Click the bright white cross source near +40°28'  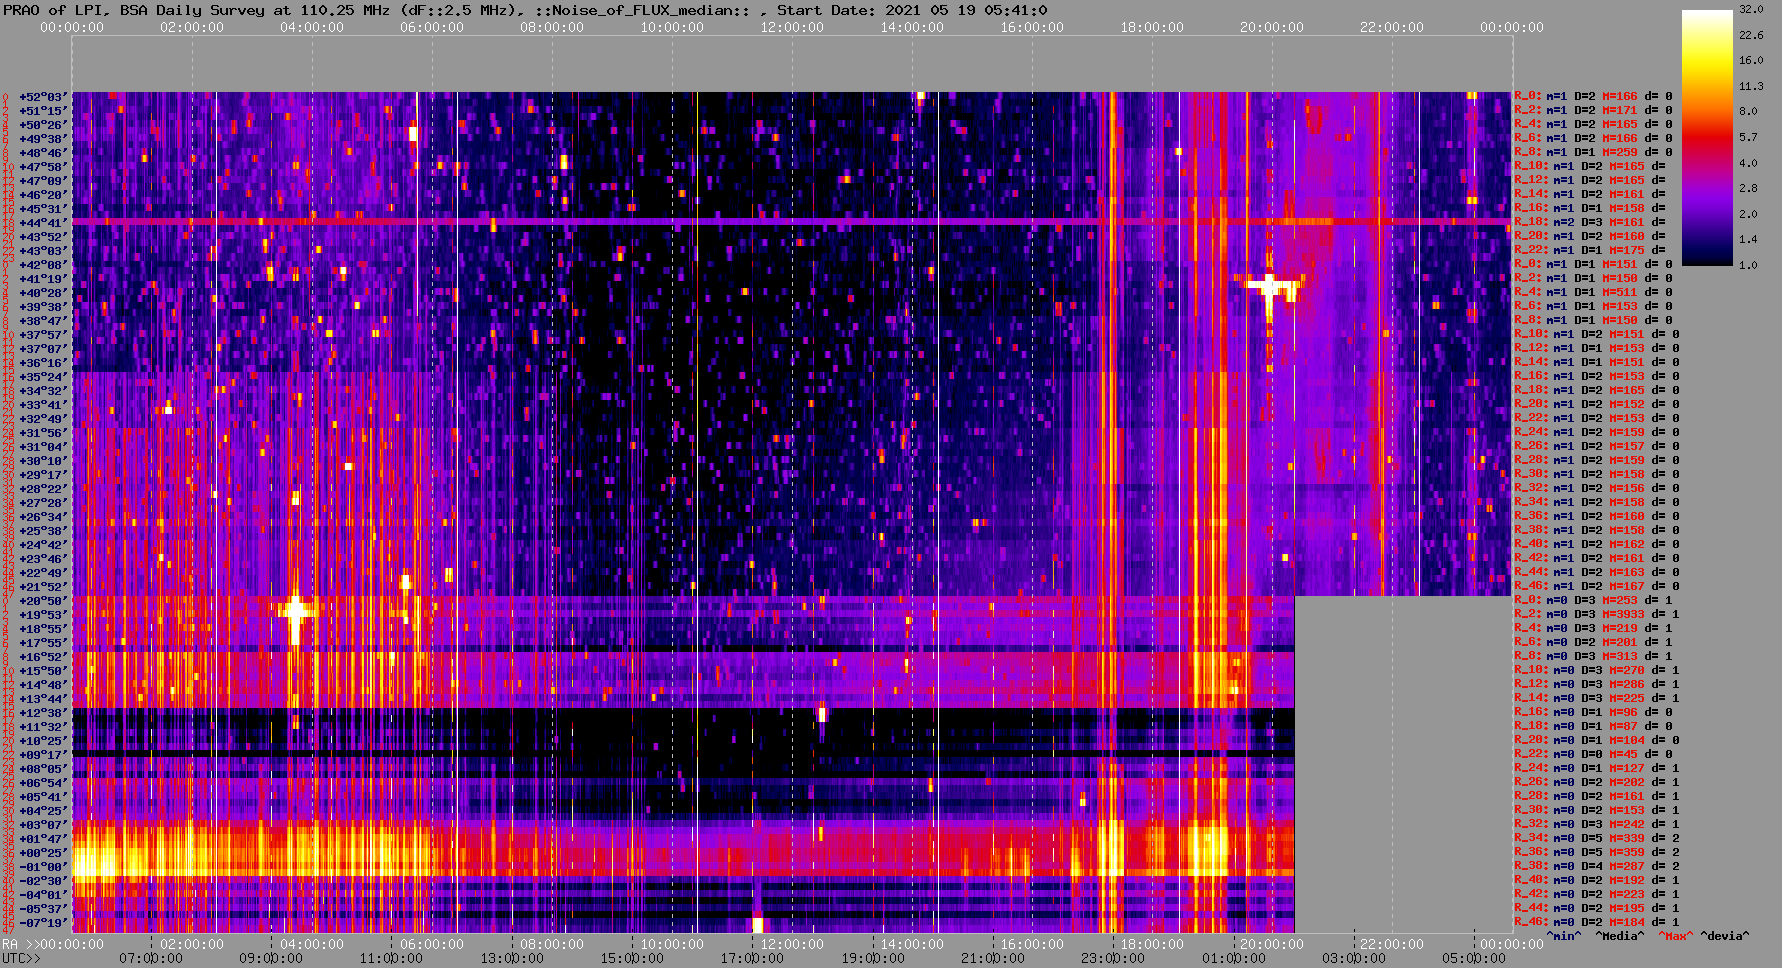tap(1269, 286)
